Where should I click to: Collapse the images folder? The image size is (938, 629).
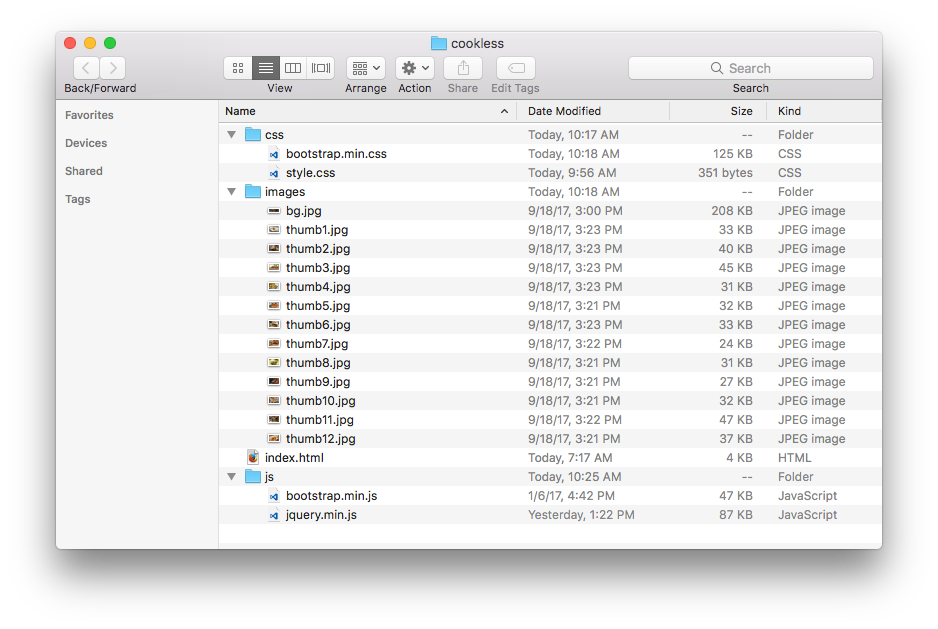[x=231, y=191]
